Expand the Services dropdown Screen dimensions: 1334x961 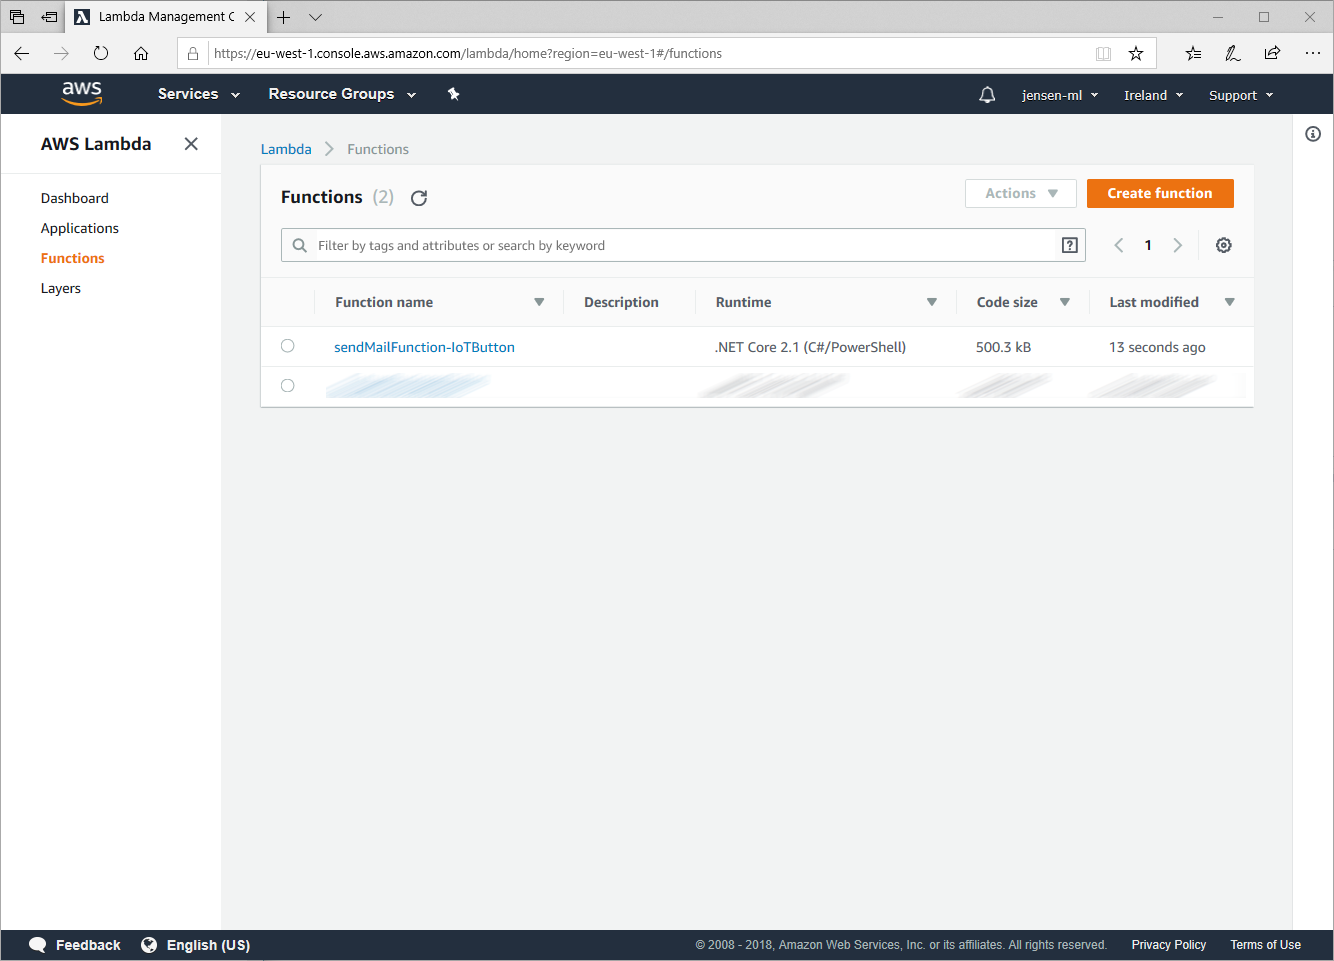198,94
